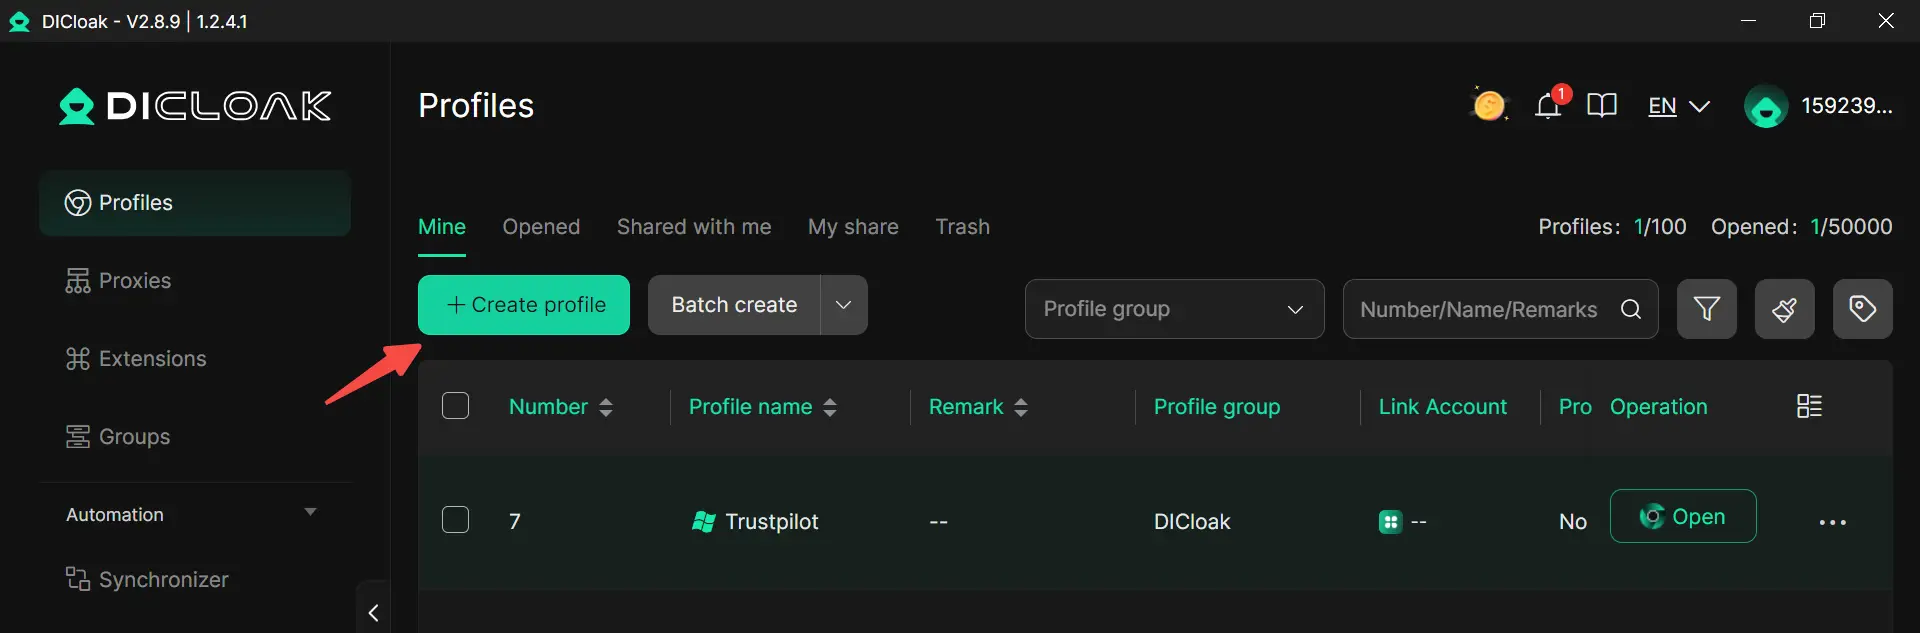Image resolution: width=1920 pixels, height=633 pixels.
Task: Open the Trustpilot profile browser
Action: [x=1682, y=516]
